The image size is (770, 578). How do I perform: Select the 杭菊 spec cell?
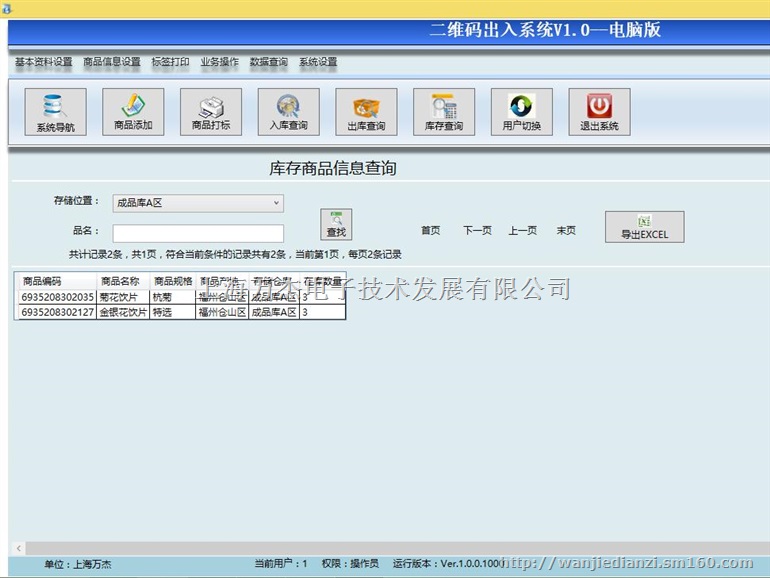pos(172,297)
